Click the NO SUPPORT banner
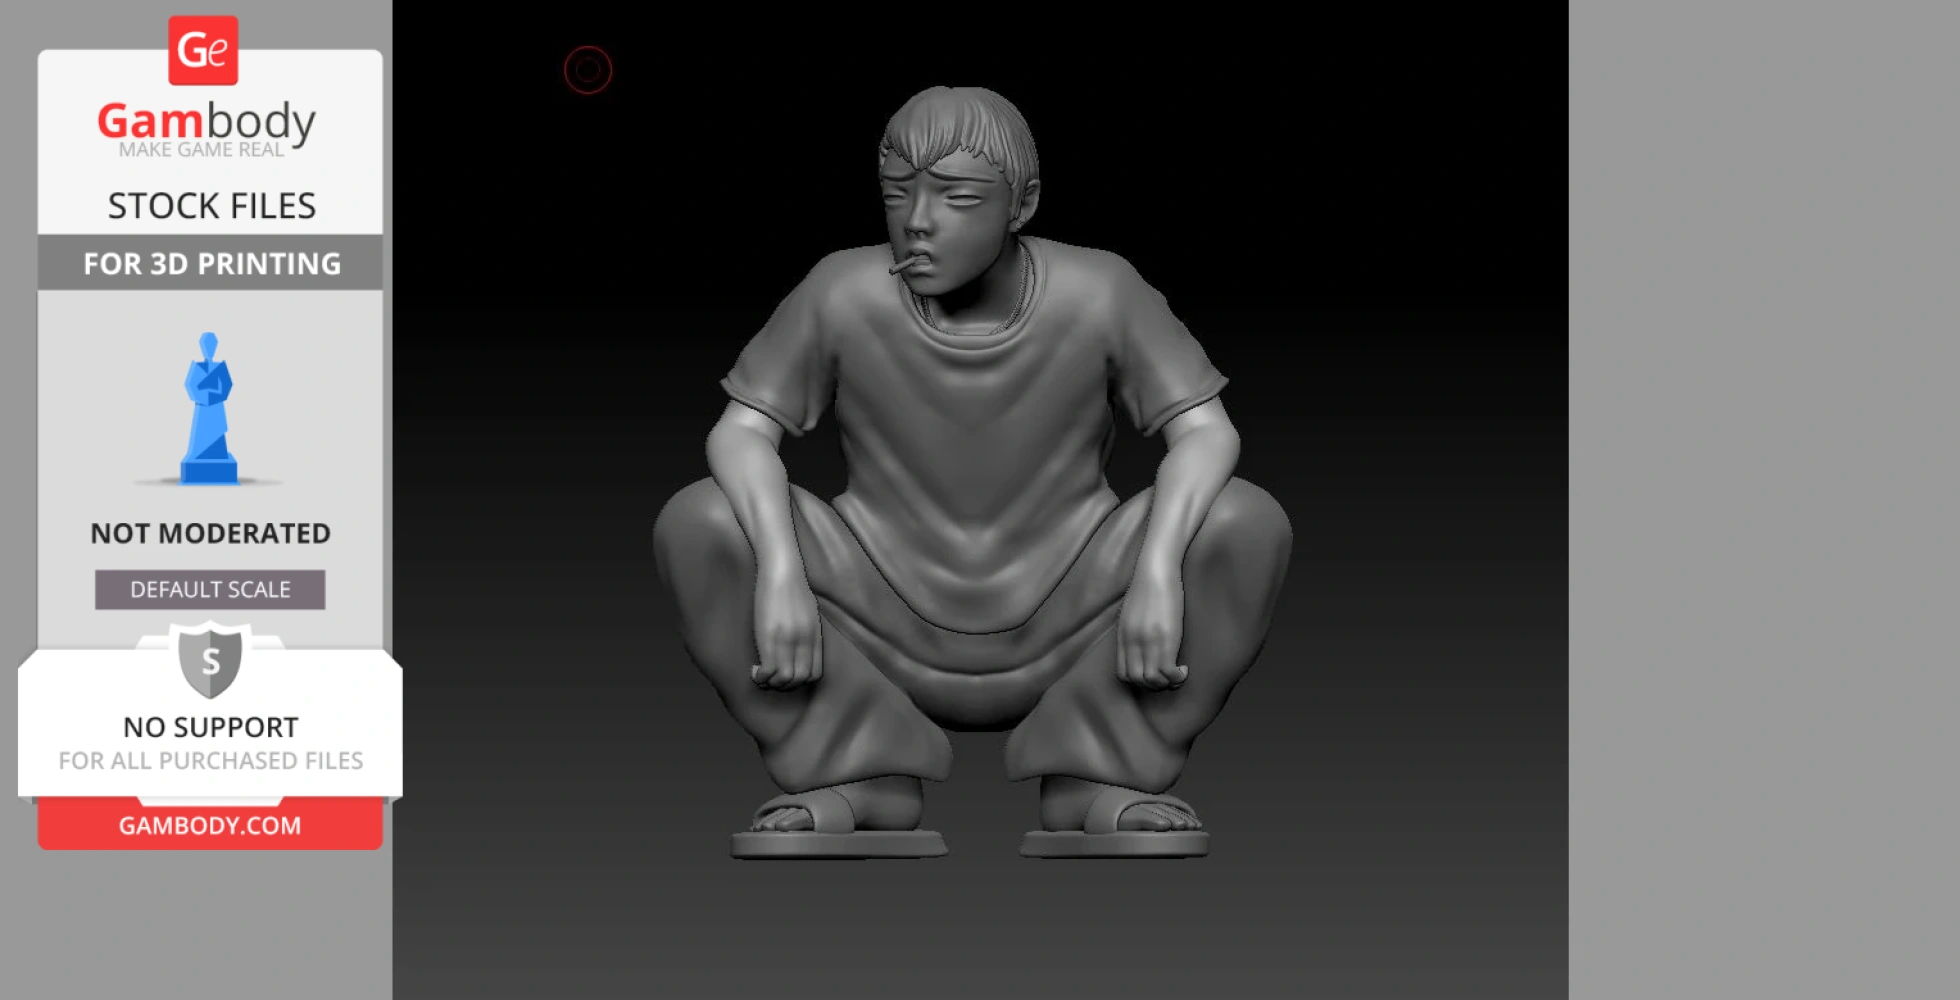Image resolution: width=1960 pixels, height=1000 pixels. pyautogui.click(x=208, y=727)
